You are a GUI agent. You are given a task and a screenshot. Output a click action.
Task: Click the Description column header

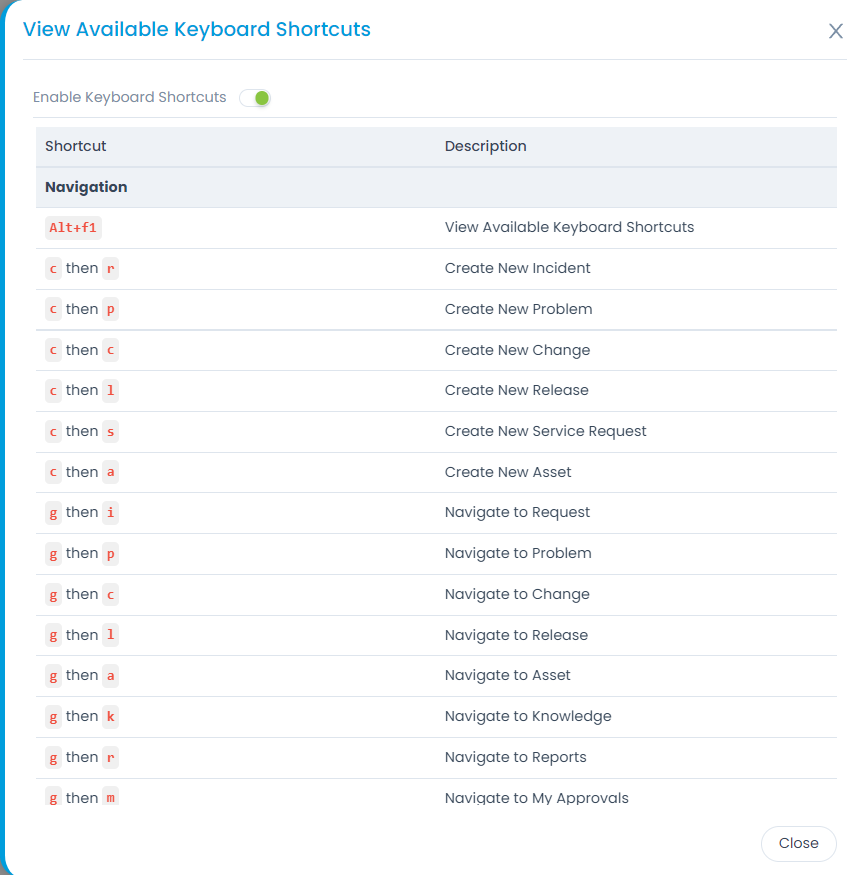[x=485, y=146]
